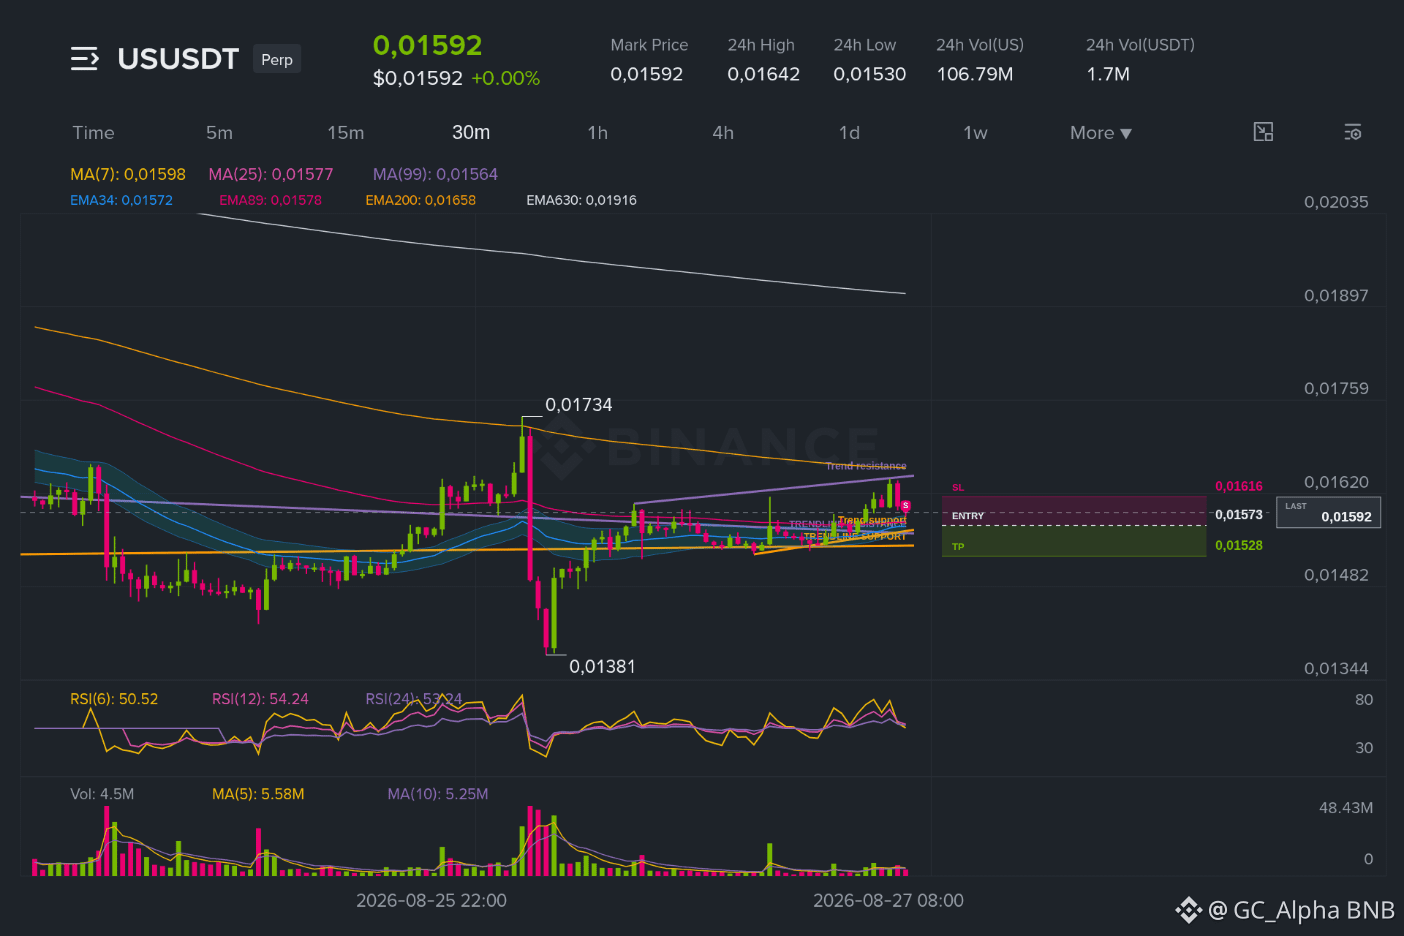Expand the More timeframes dropdown
Viewport: 1404px width, 936px height.
click(1101, 133)
